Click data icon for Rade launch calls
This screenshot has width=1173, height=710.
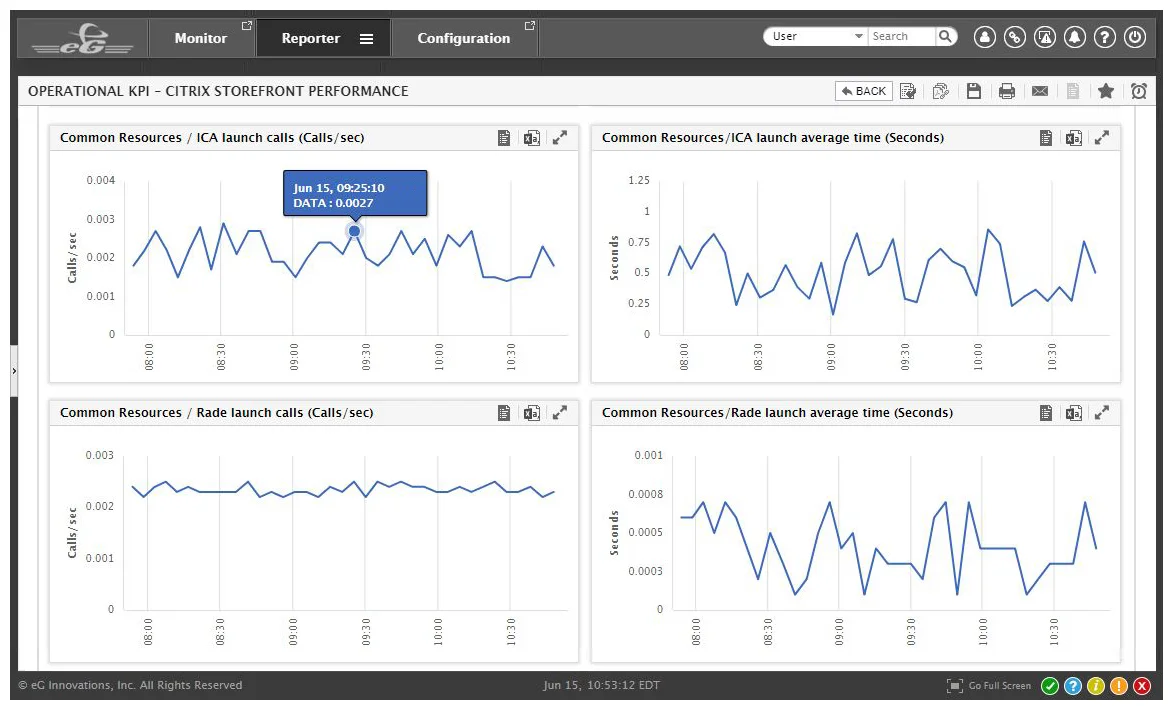[x=504, y=413]
